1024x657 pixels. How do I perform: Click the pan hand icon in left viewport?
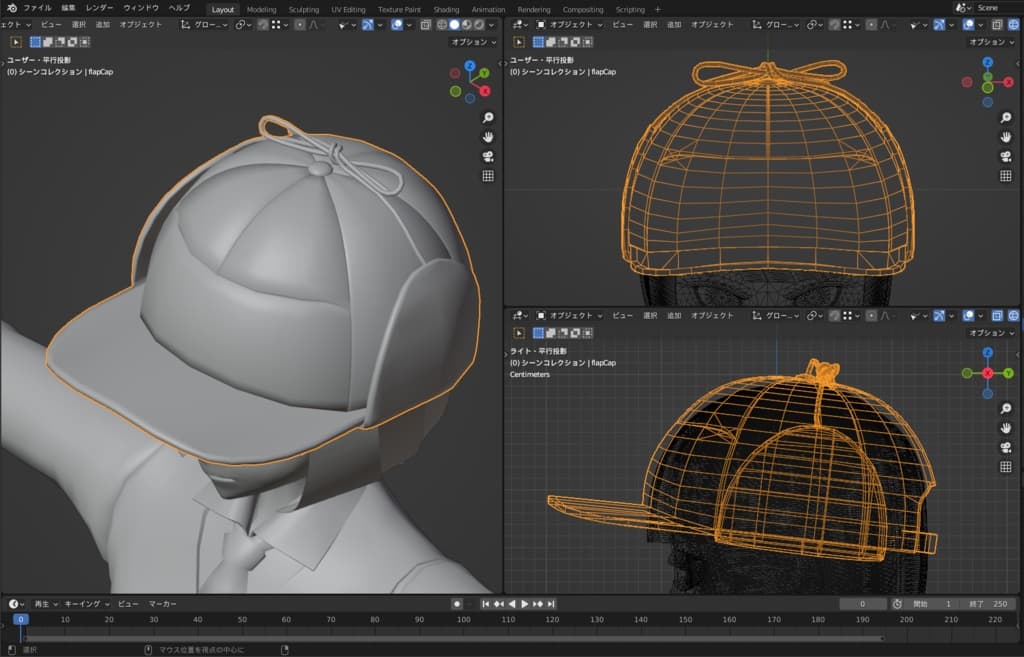point(488,137)
